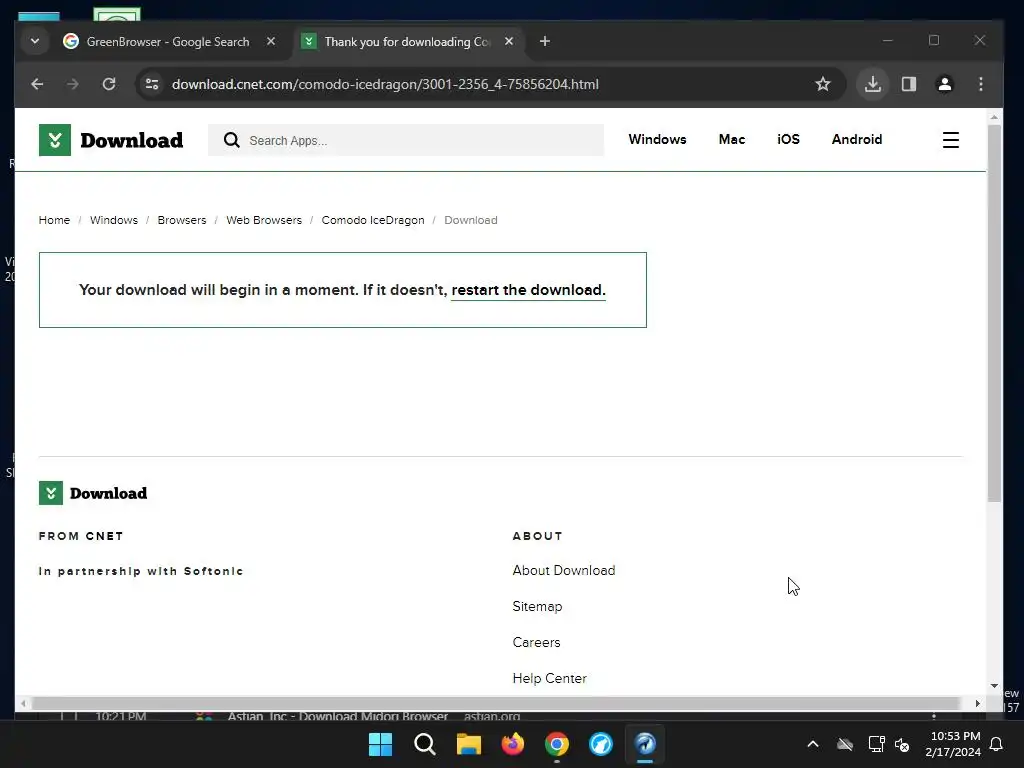This screenshot has width=1024, height=768.
Task: Open Browsers breadcrumb link
Action: click(182, 220)
